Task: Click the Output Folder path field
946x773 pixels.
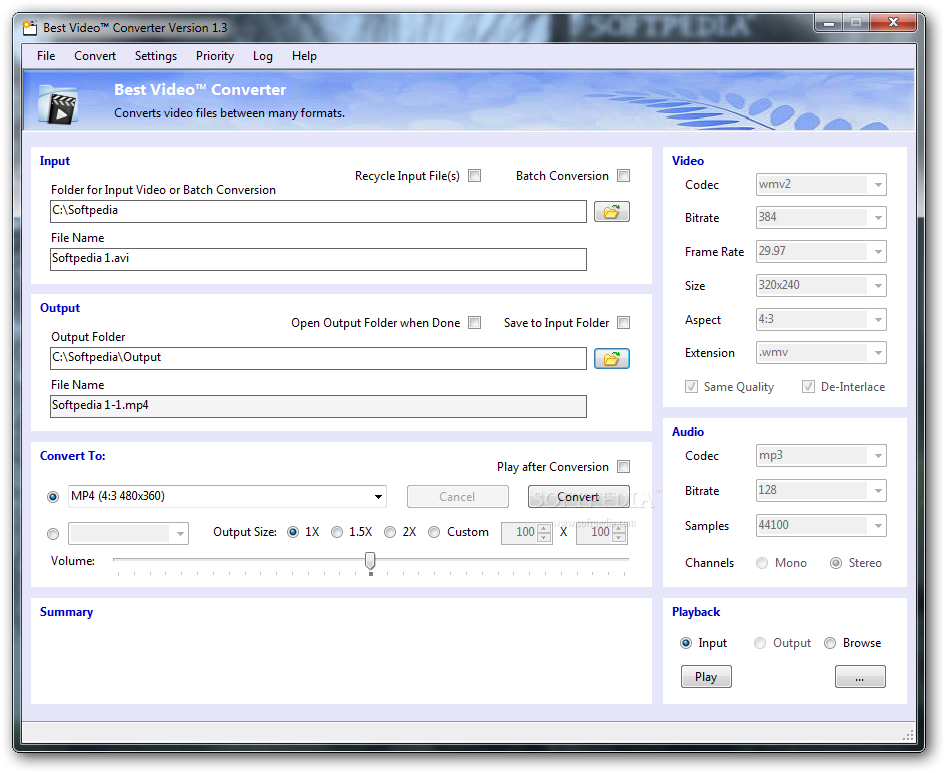Action: [318, 358]
